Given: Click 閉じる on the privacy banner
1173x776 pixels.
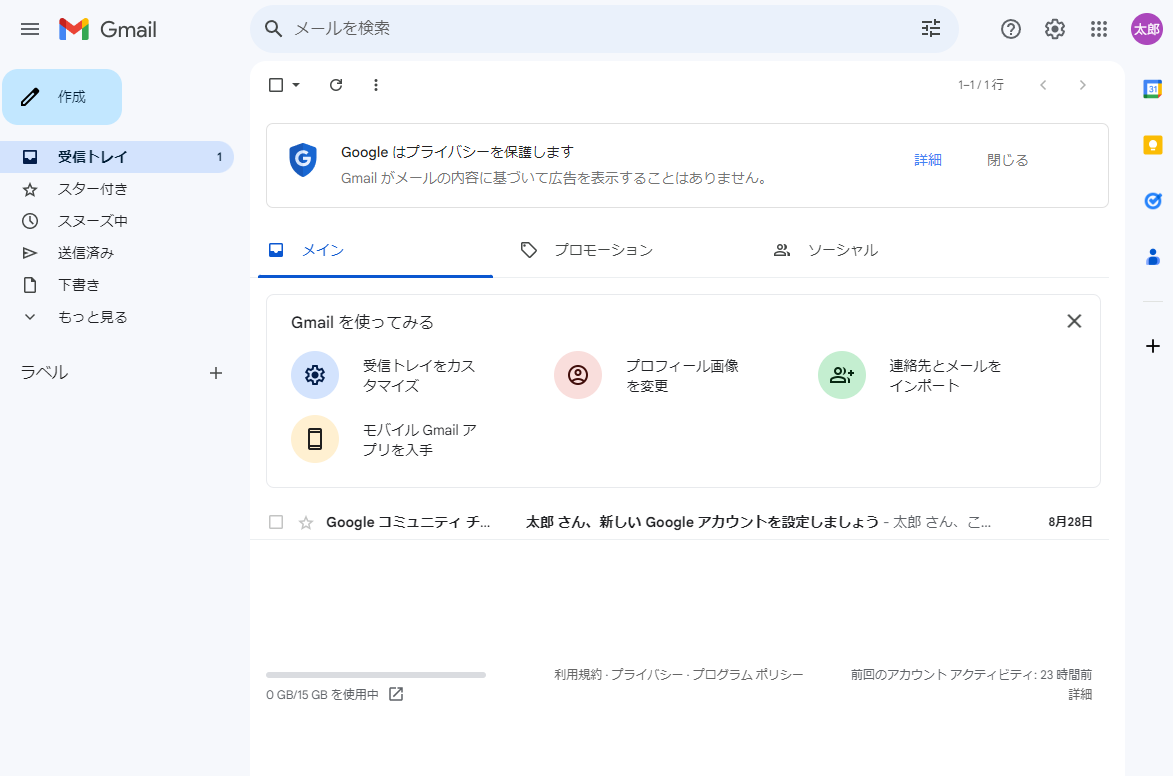Looking at the screenshot, I should [1007, 160].
